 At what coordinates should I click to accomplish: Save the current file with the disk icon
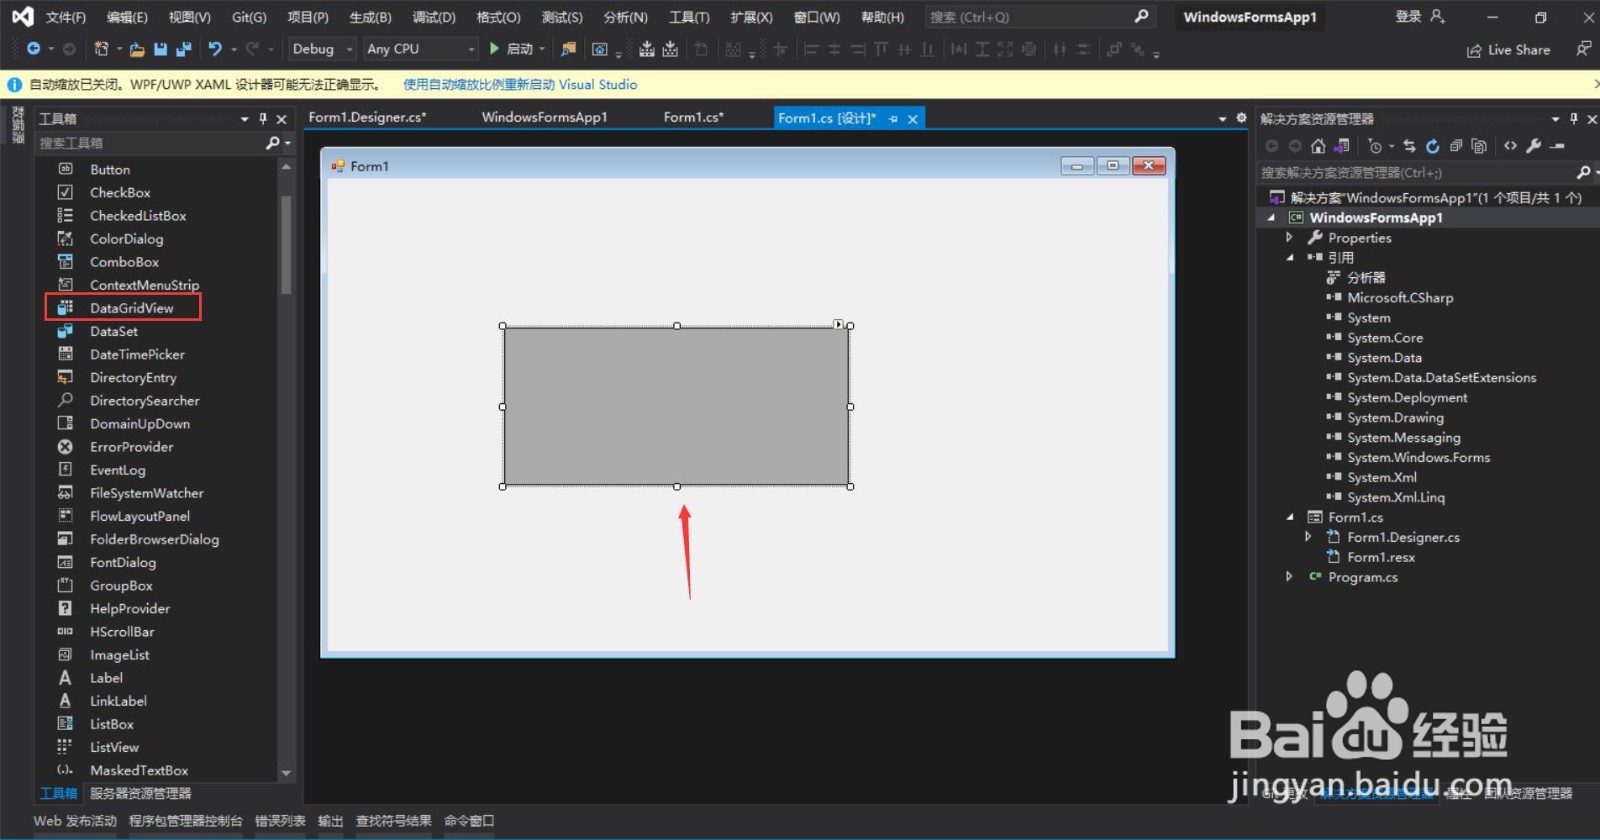tap(161, 49)
